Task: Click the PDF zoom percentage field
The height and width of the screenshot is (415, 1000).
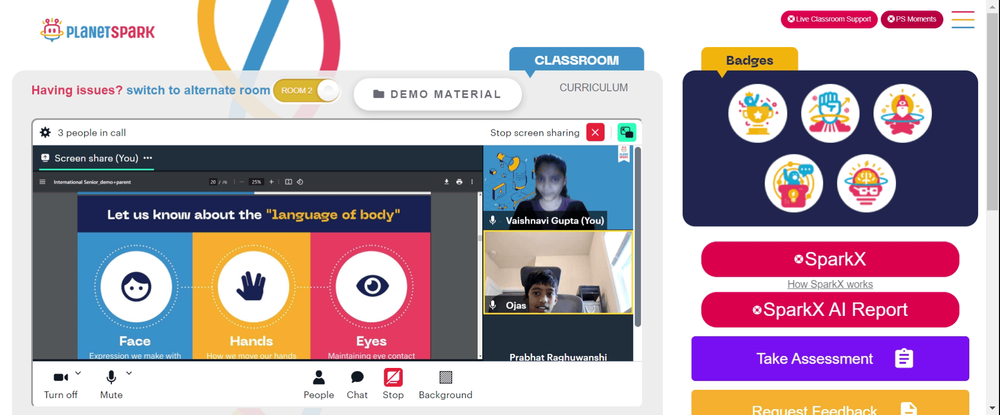Action: click(x=256, y=182)
